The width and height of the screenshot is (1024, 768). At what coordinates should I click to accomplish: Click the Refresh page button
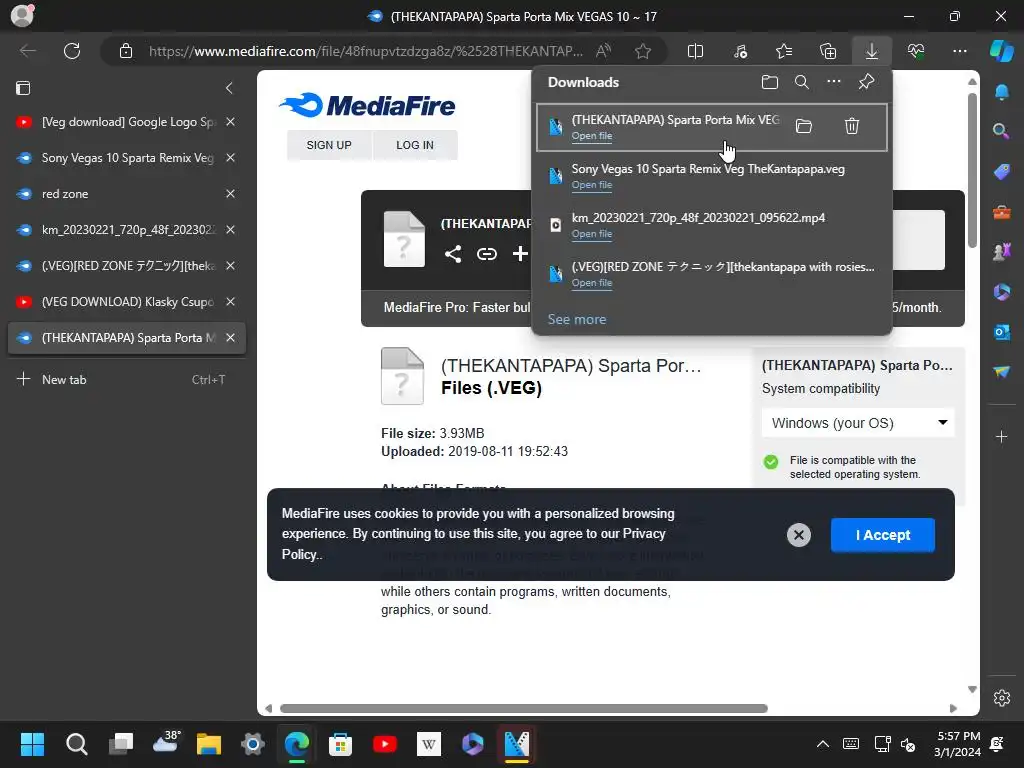click(72, 51)
